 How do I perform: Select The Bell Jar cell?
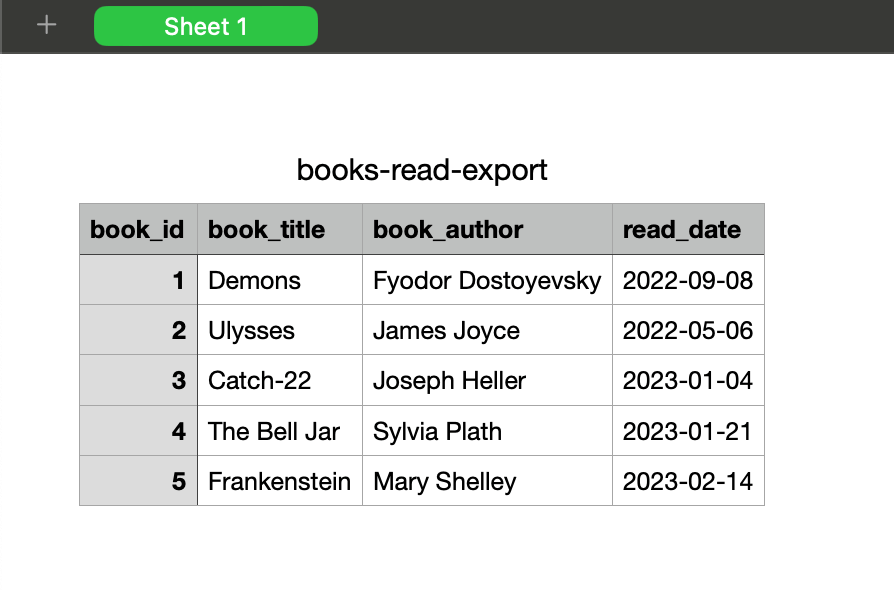click(272, 431)
